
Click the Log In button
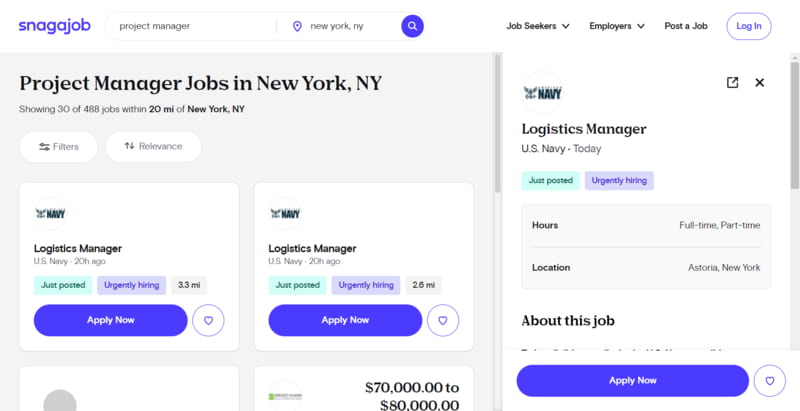click(748, 26)
